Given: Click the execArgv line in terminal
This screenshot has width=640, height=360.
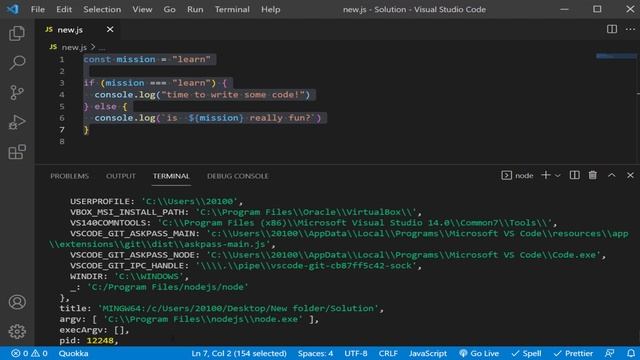Looking at the screenshot, I should (x=94, y=330).
